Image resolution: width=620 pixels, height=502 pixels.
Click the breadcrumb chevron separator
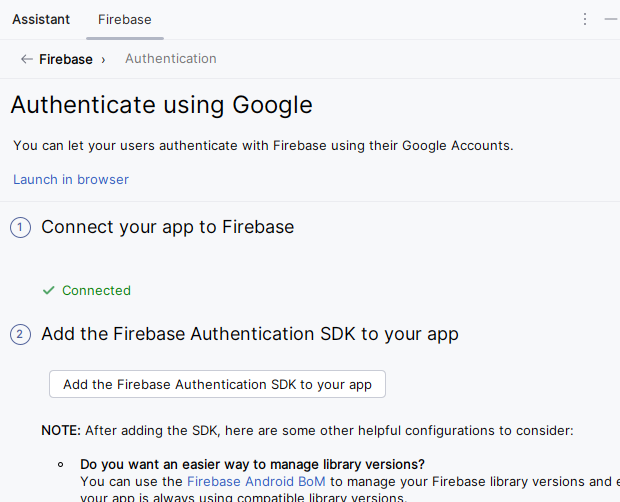(103, 59)
